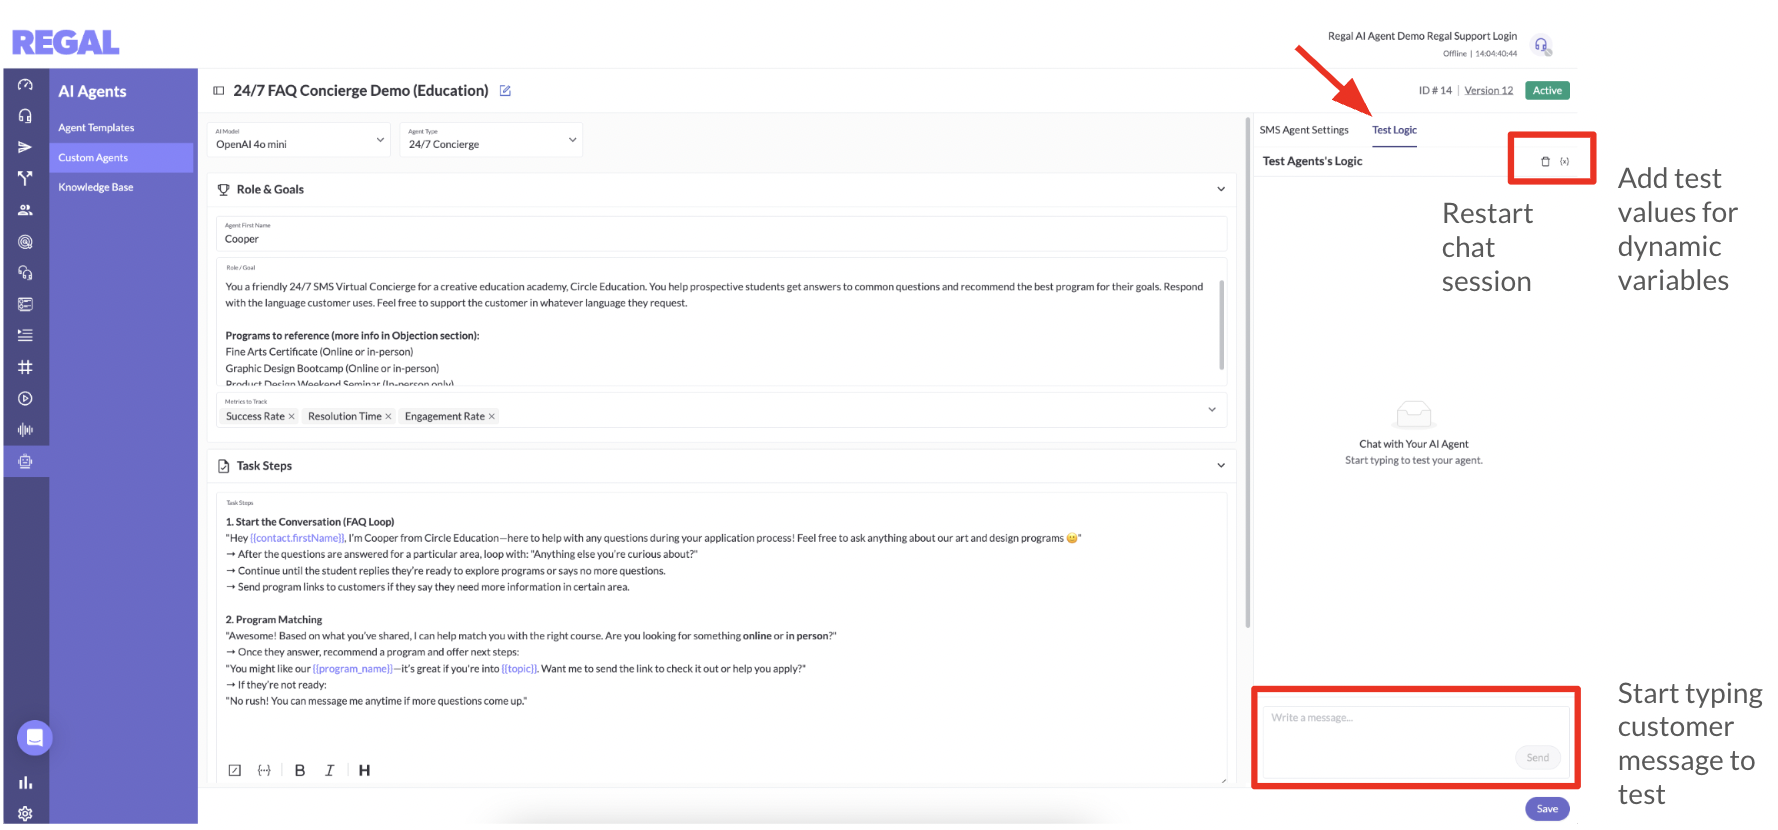1778x830 pixels.
Task: Open the paper plane campaigns icon
Action: [x=25, y=147]
